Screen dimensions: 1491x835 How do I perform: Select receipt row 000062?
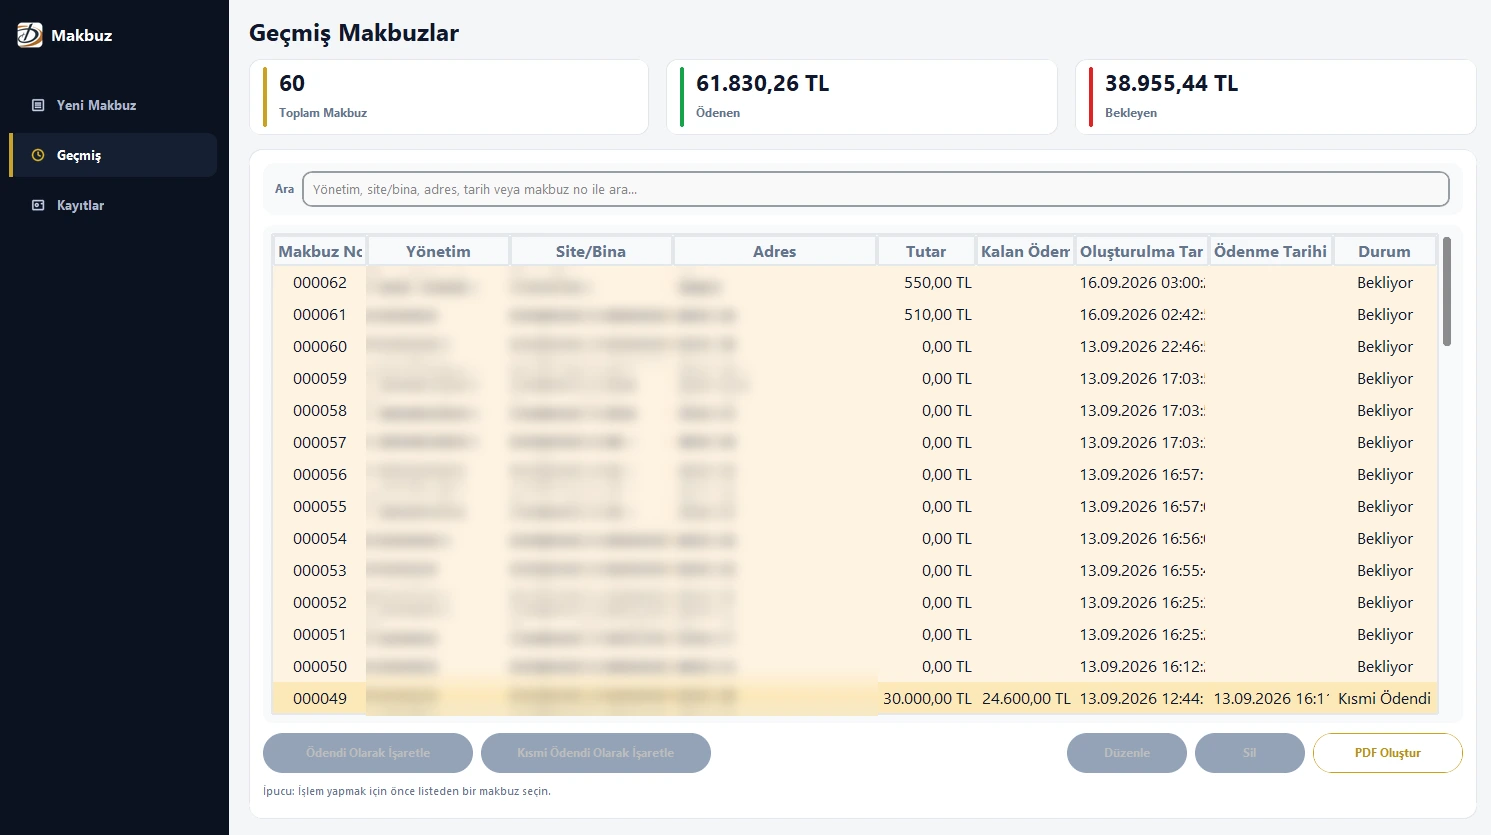coord(855,283)
